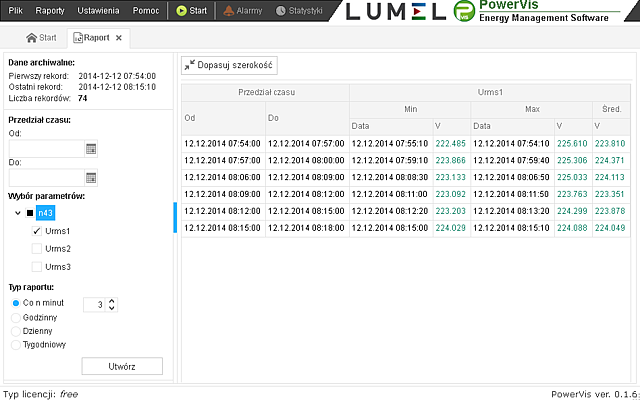Image resolution: width=640 pixels, height=400 pixels.
Task: Click the minutes value field showing 3
Action: click(x=94, y=305)
